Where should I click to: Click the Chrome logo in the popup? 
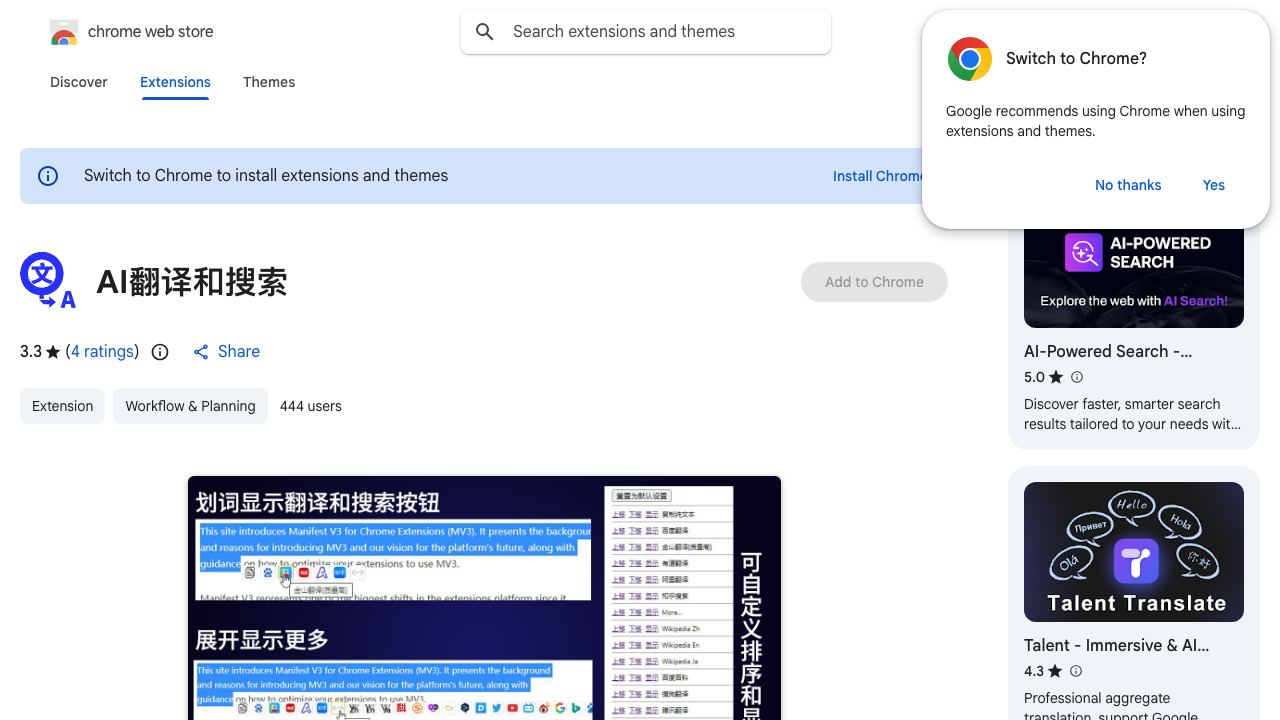pos(970,59)
